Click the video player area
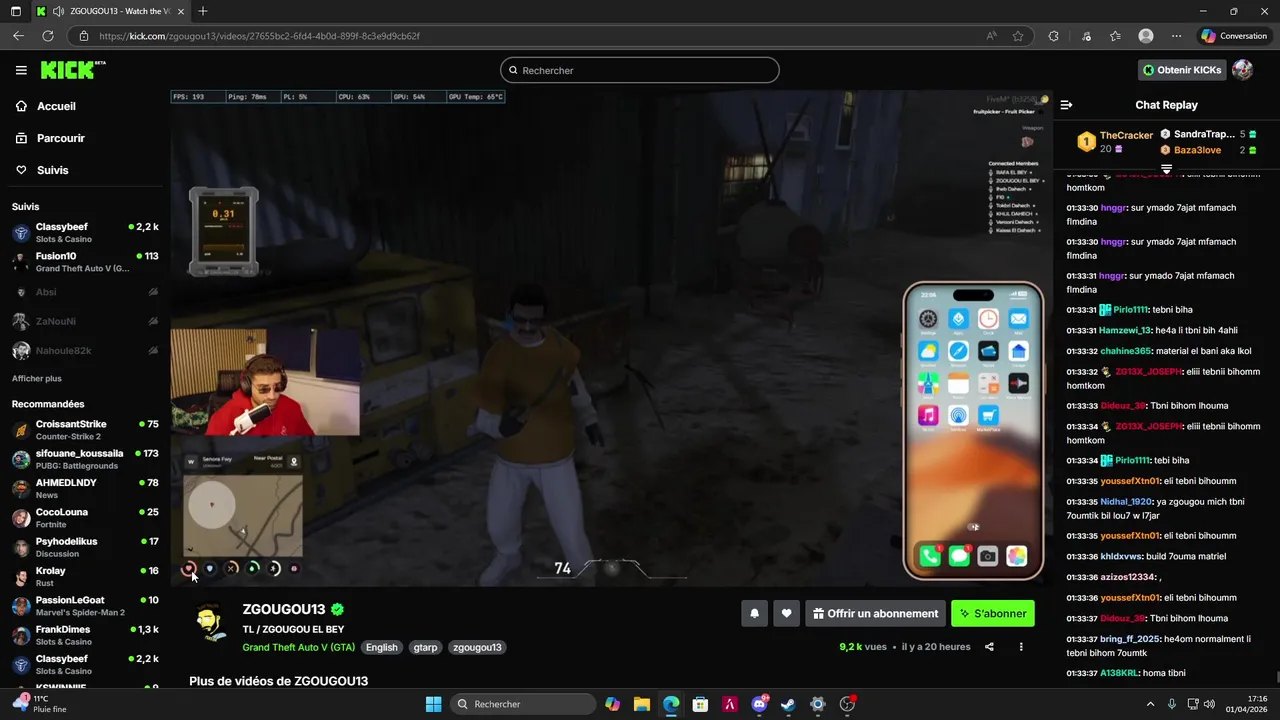 (611, 338)
